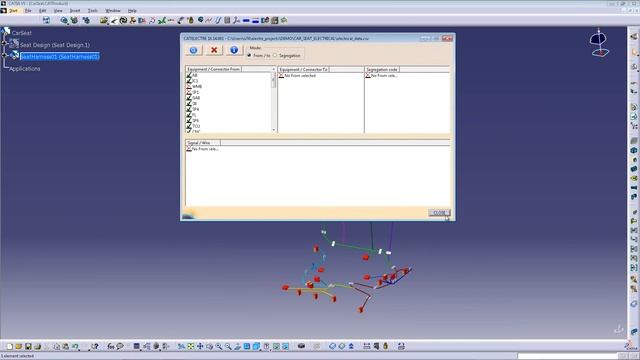Click the Segregation code column header
This screenshot has width=640, height=360.
[x=382, y=69]
